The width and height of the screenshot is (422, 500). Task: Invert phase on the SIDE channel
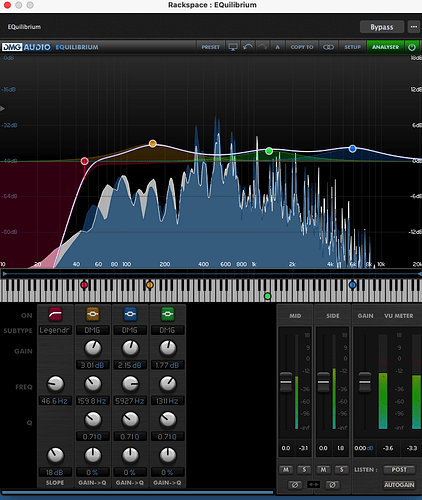pos(332,485)
